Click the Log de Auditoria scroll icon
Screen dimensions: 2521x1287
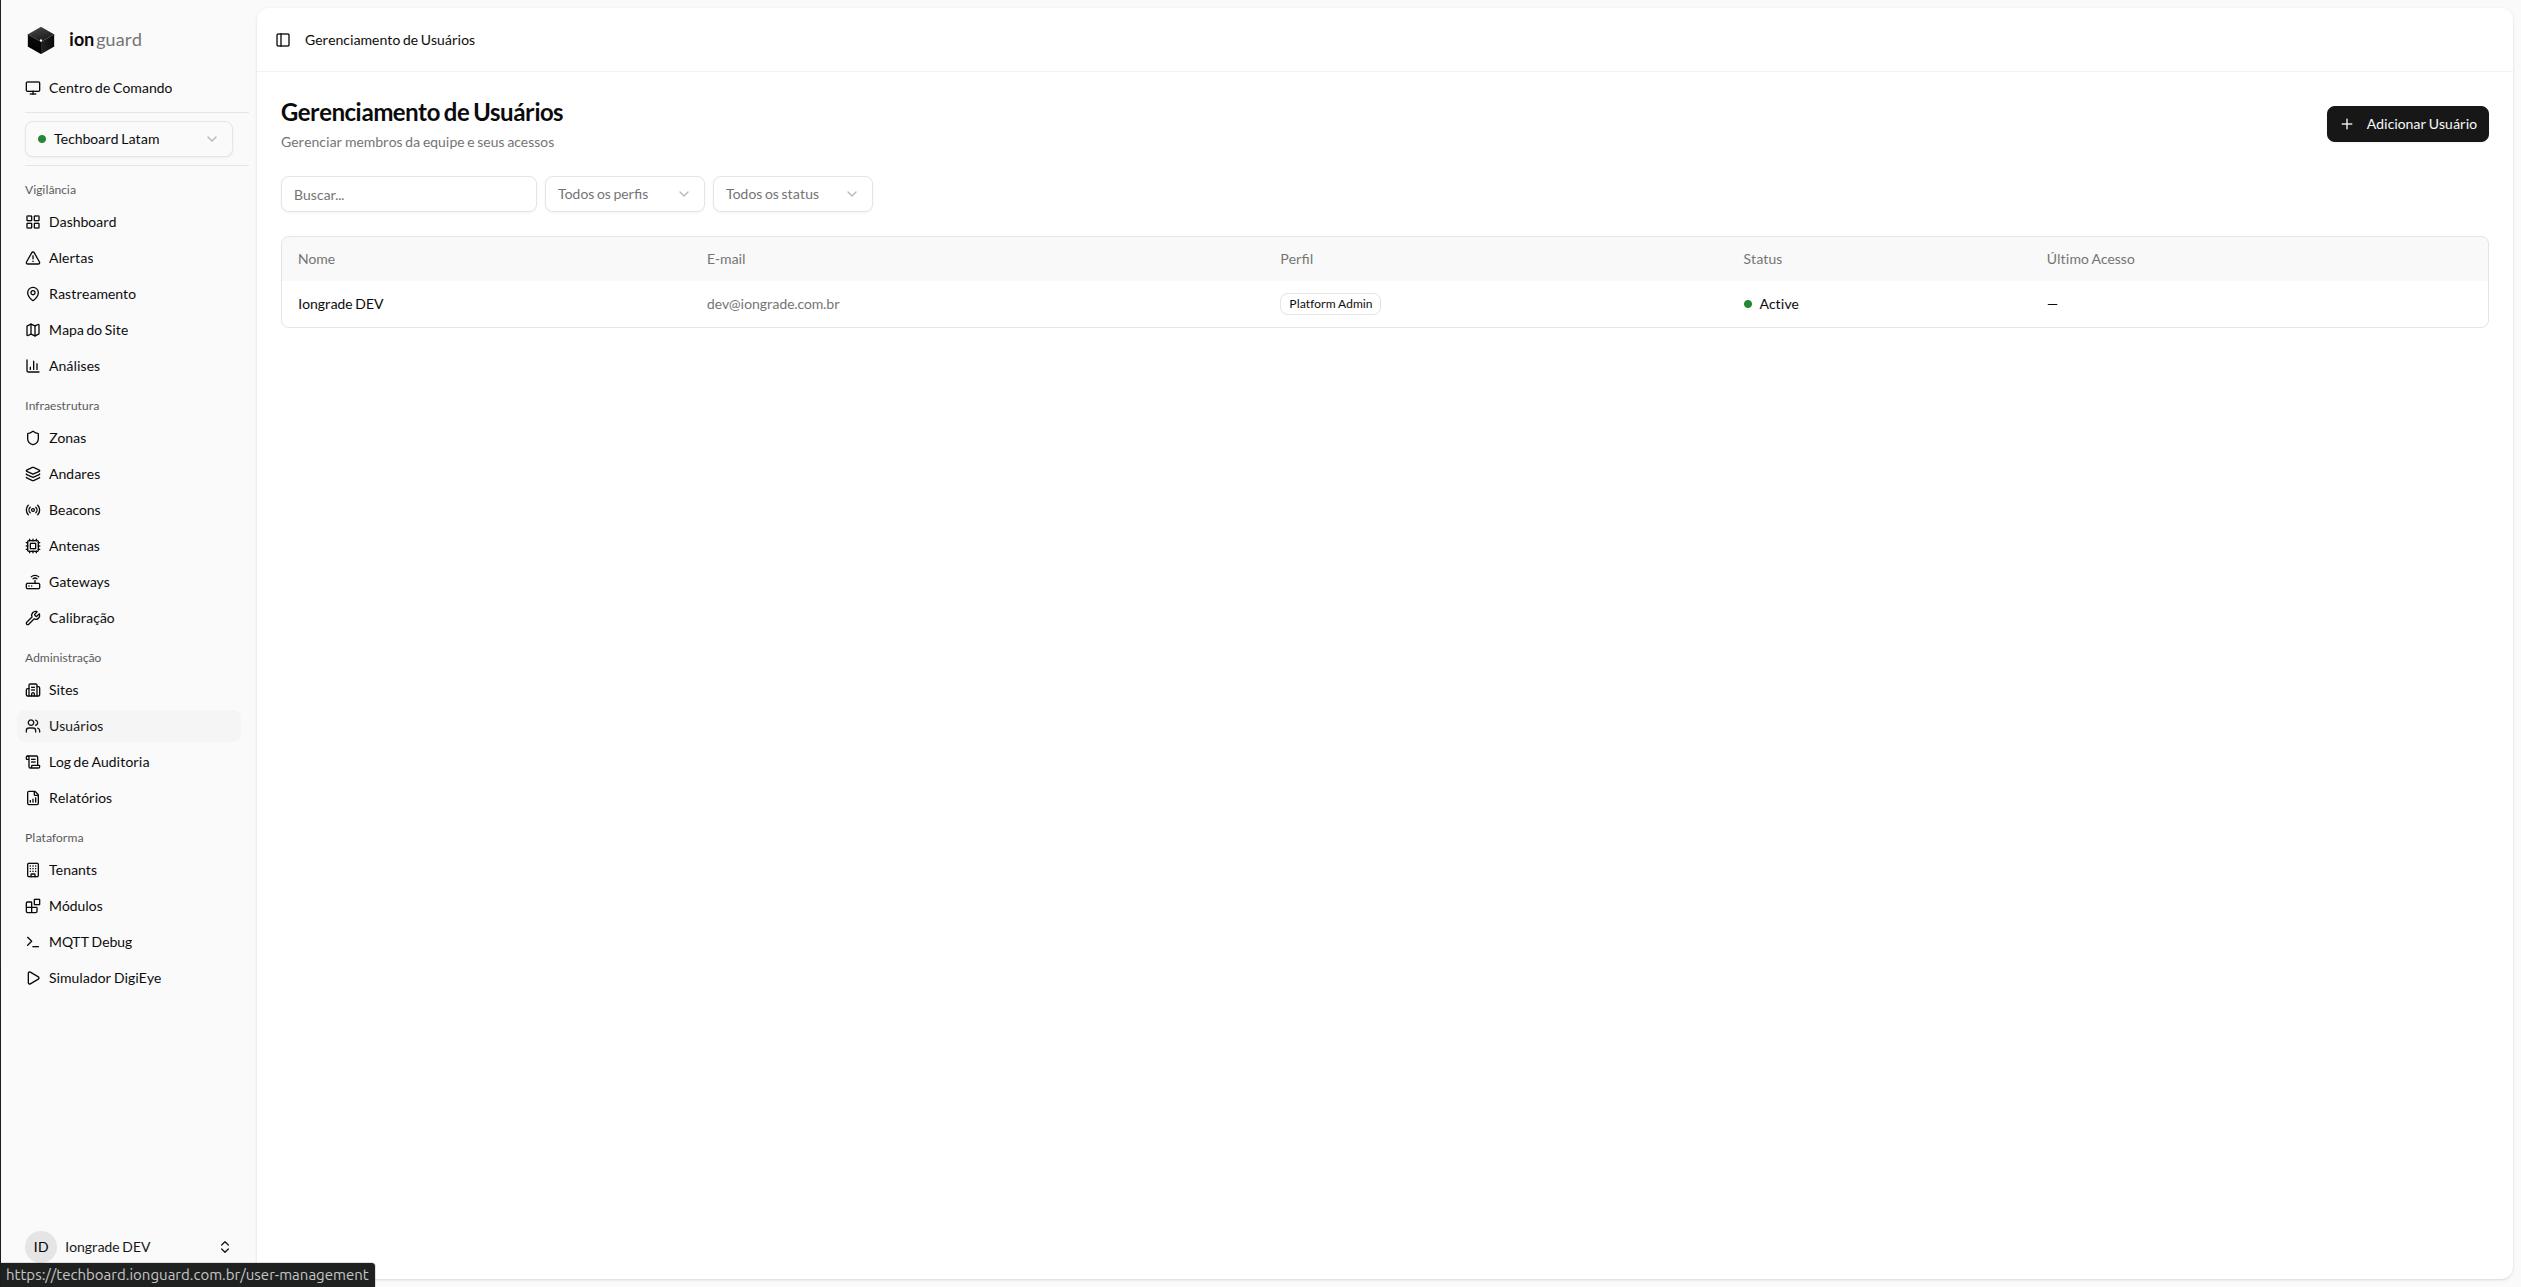[33, 762]
